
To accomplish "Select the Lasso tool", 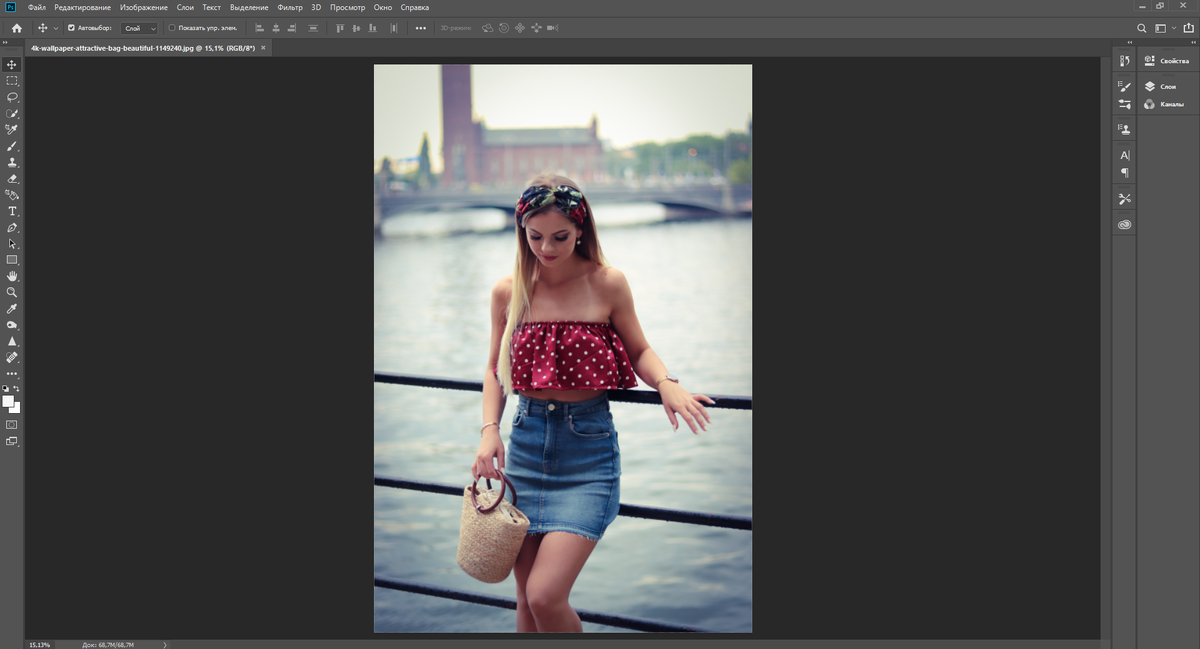I will 12,97.
